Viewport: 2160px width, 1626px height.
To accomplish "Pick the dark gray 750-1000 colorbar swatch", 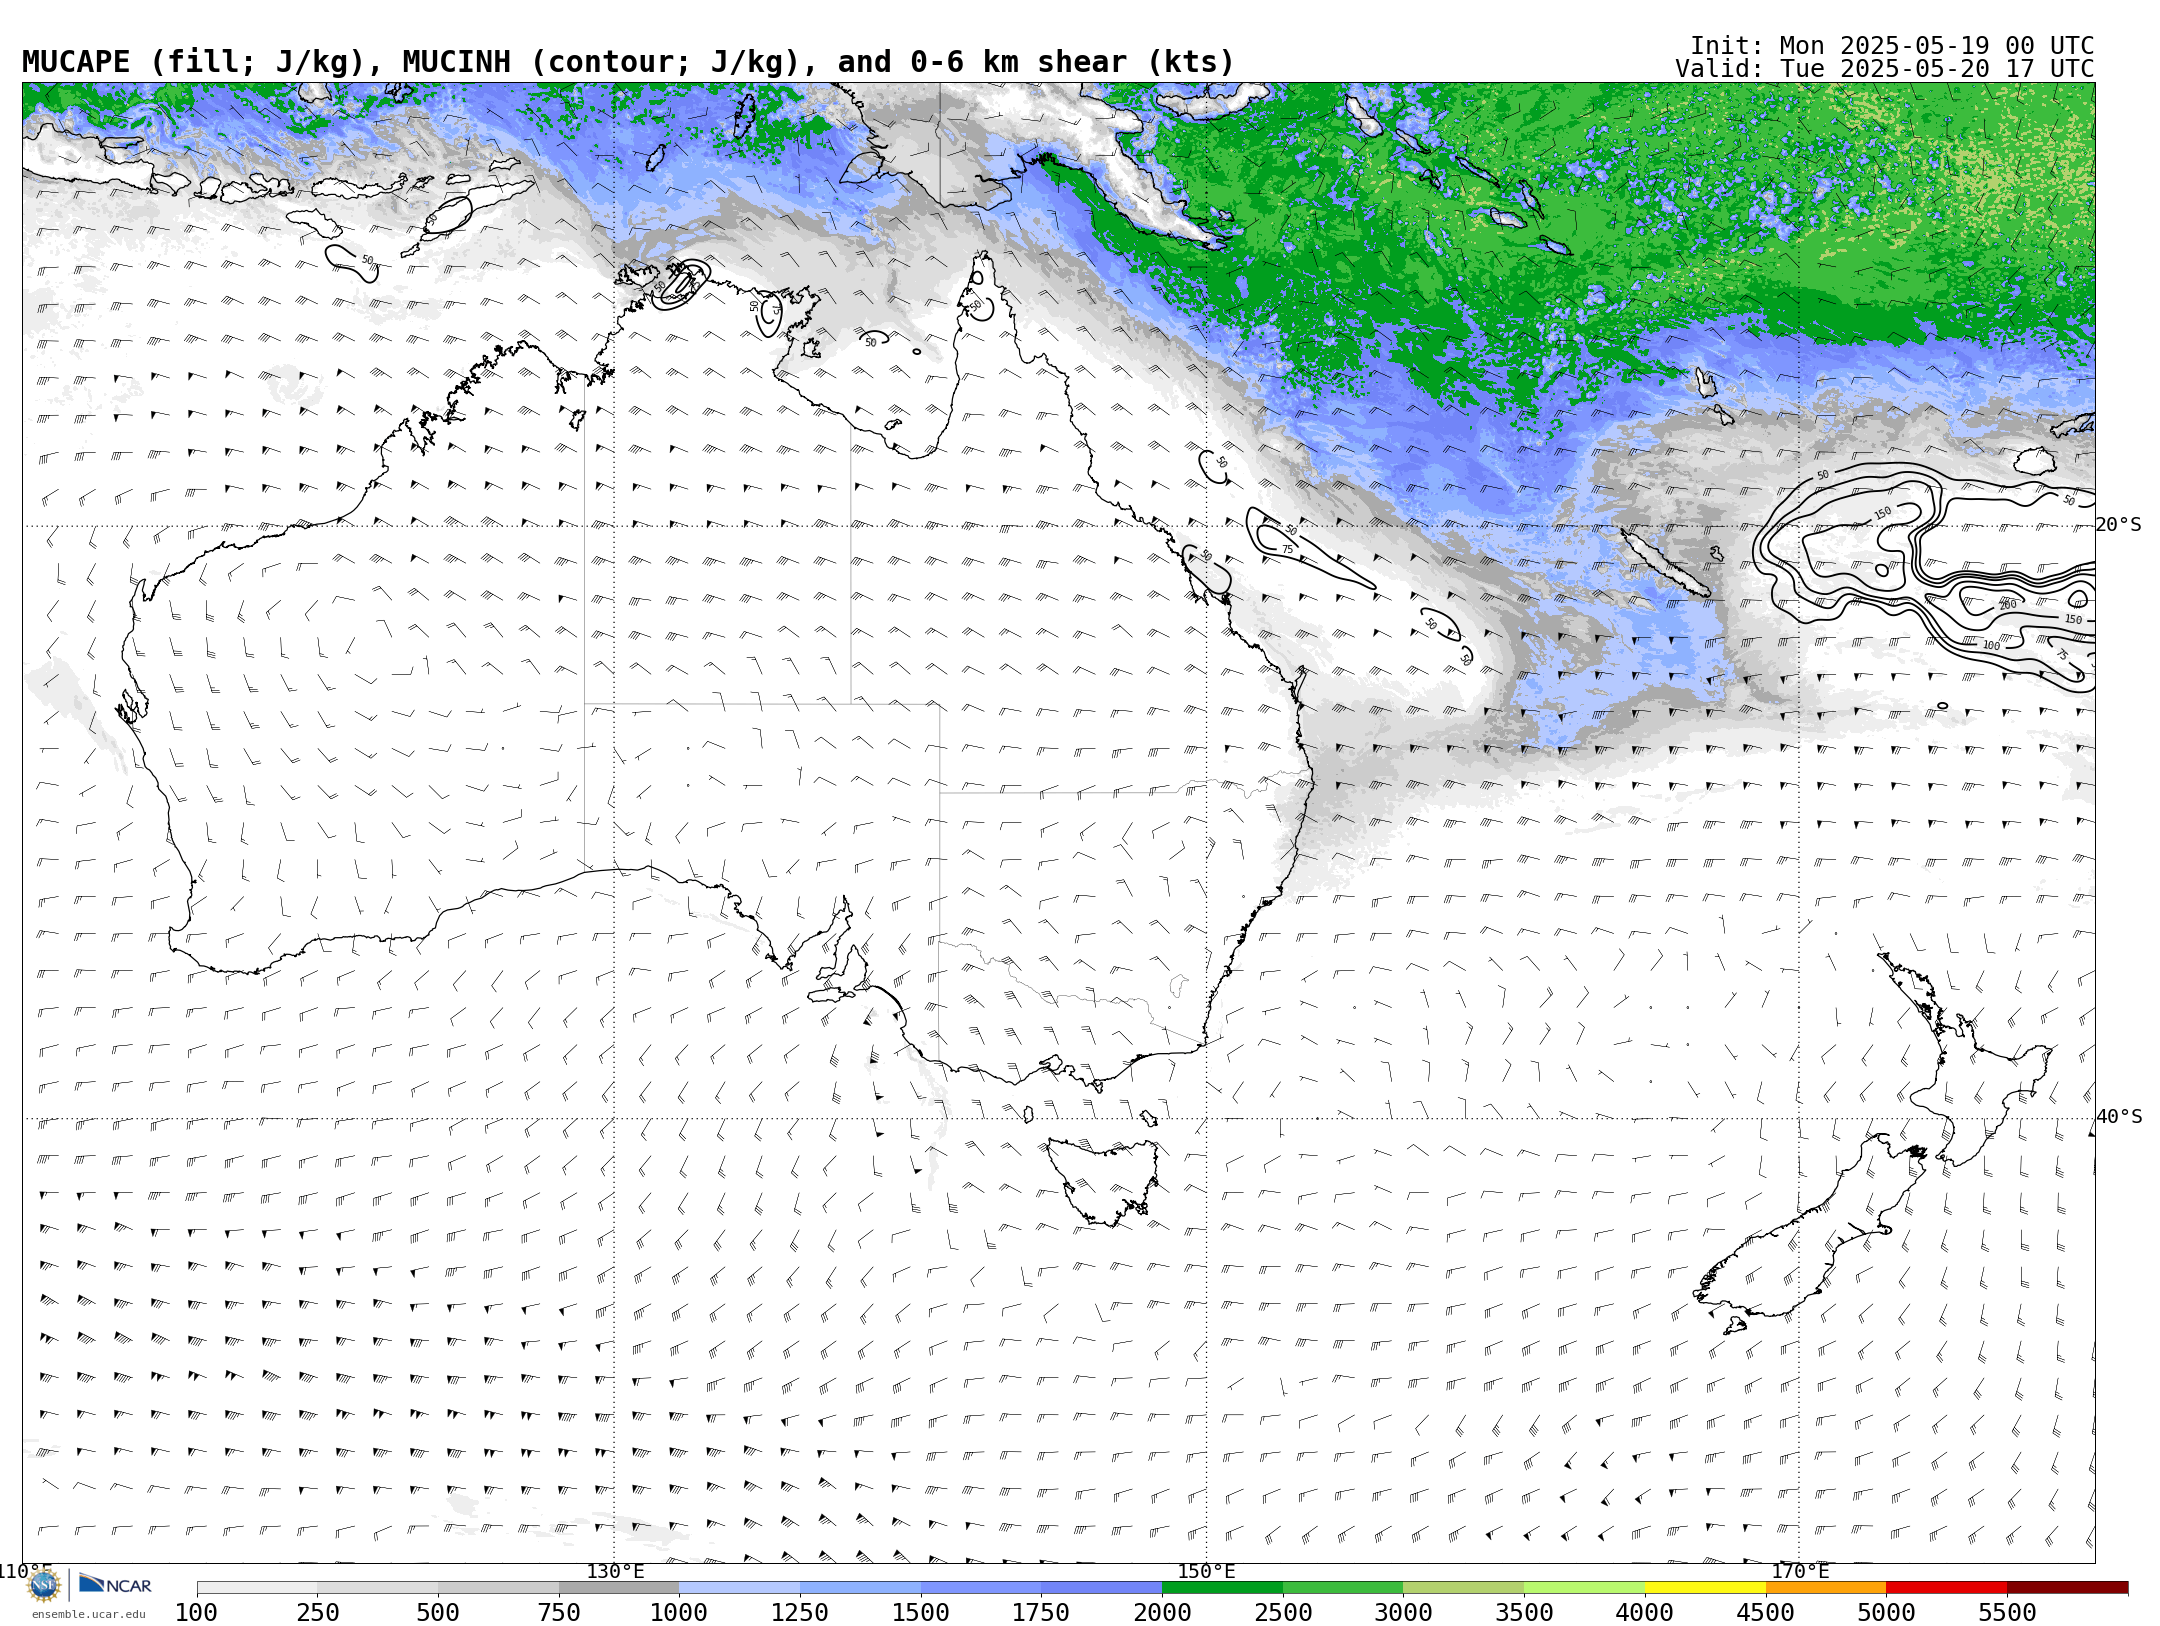I will [619, 1588].
